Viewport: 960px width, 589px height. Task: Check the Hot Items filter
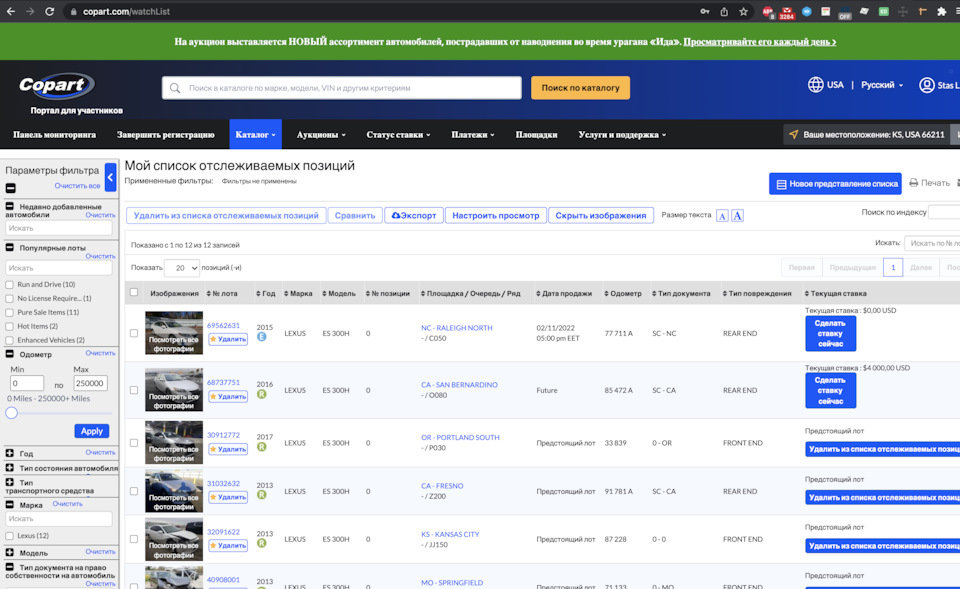coord(9,326)
